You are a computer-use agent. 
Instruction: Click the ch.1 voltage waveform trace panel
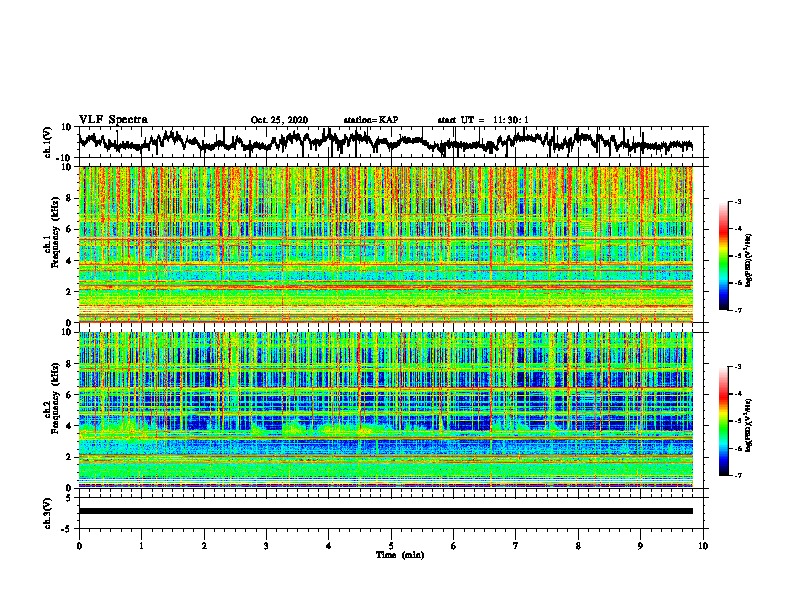pyautogui.click(x=393, y=142)
